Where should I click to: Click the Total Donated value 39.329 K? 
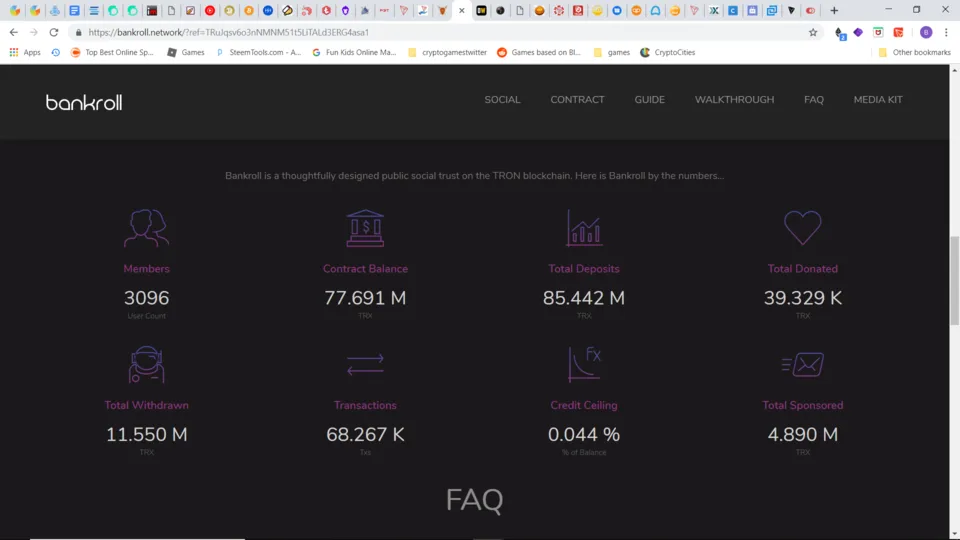803,298
